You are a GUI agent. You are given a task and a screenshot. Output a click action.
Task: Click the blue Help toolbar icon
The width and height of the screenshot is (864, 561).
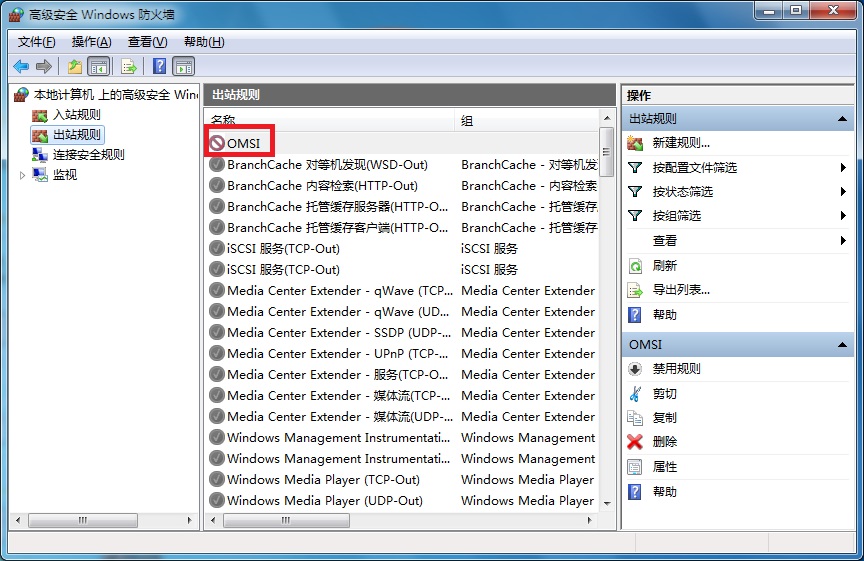(x=159, y=67)
